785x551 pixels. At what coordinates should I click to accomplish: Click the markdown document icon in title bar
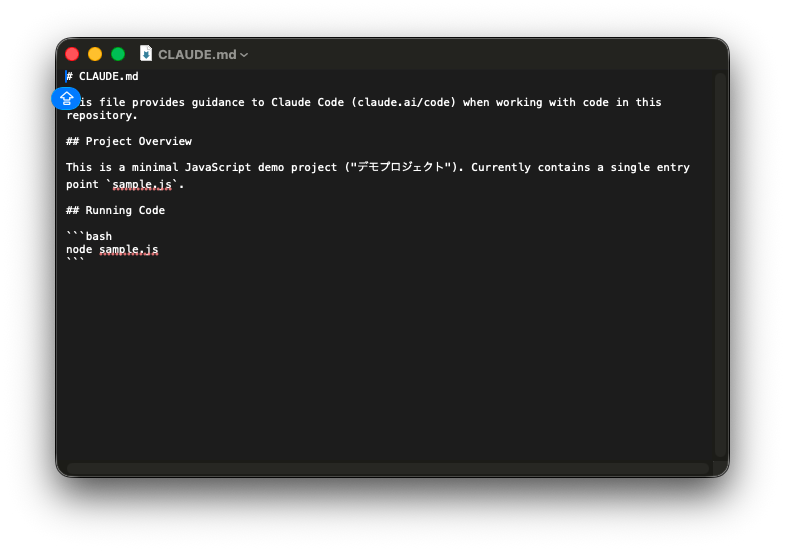click(x=146, y=54)
